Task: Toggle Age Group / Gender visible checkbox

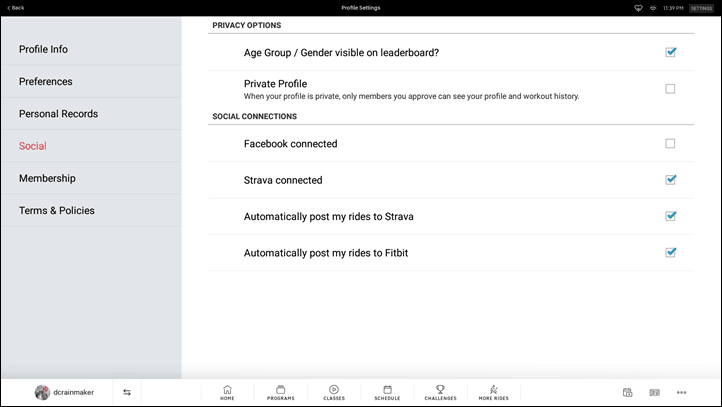Action: (x=670, y=52)
